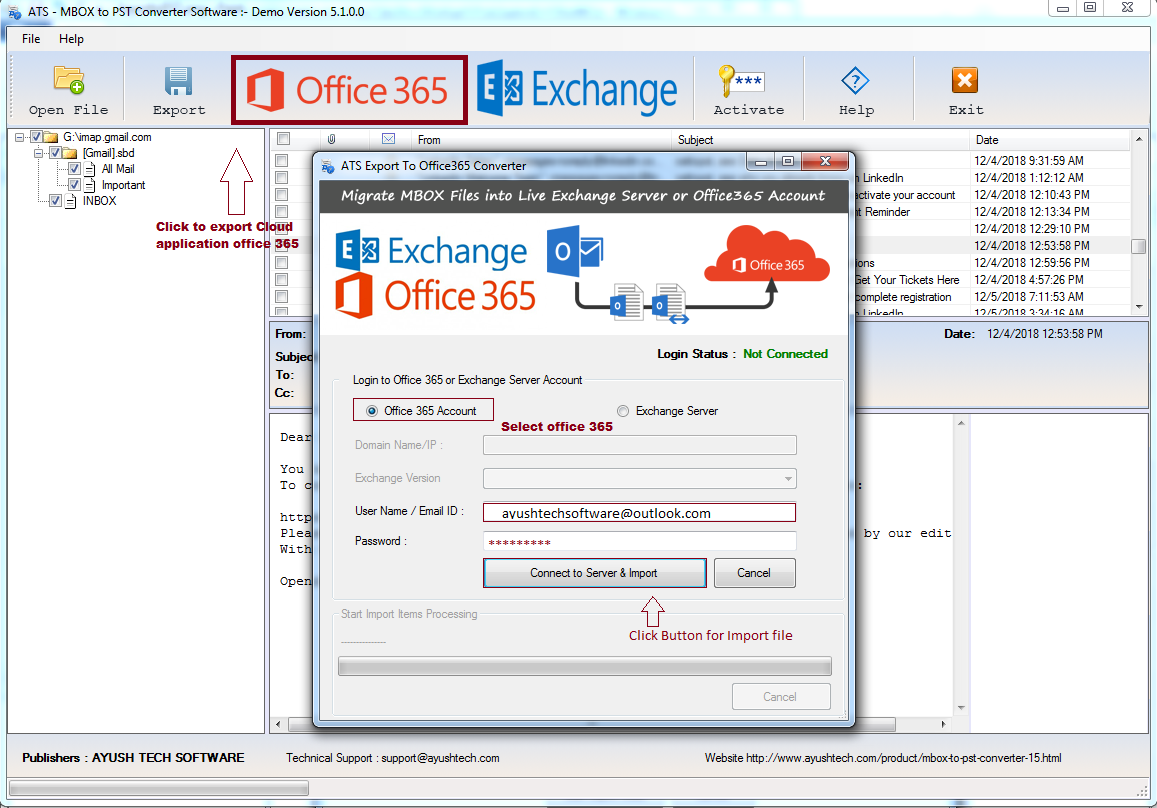Image resolution: width=1157 pixels, height=808 pixels.
Task: Click the User Name / Email ID field
Action: click(640, 513)
